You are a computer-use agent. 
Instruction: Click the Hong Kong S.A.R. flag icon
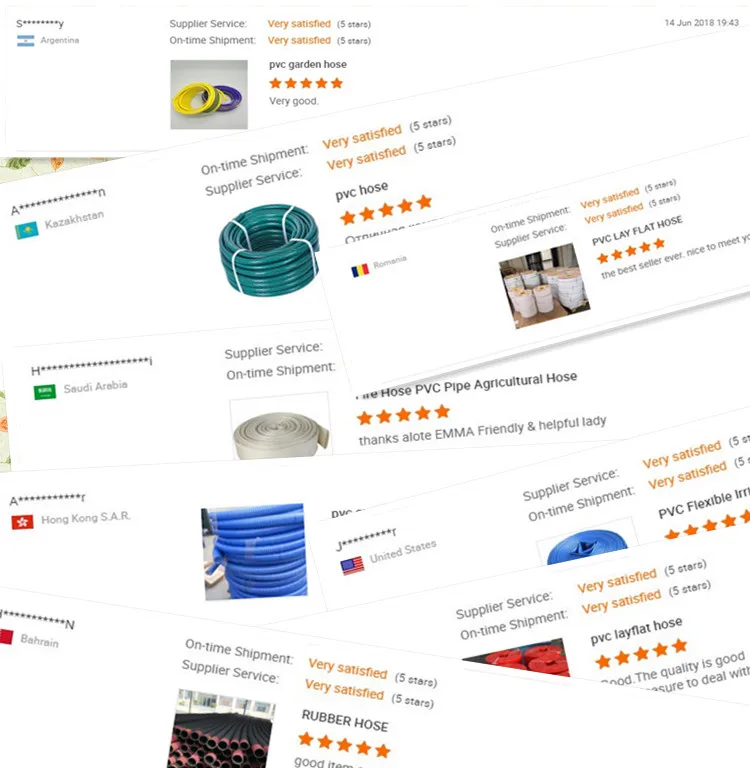point(23,522)
